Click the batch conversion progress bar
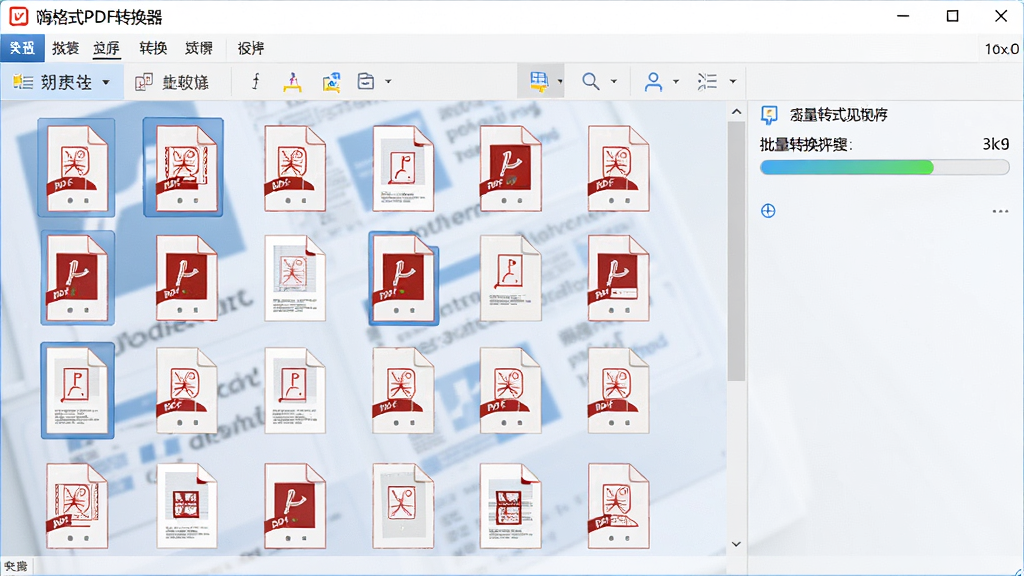The width and height of the screenshot is (1024, 576). (884, 167)
